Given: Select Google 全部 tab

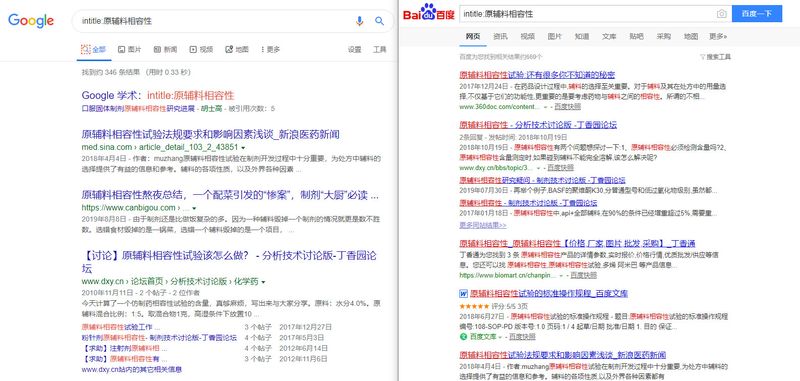Looking at the screenshot, I should [93, 49].
